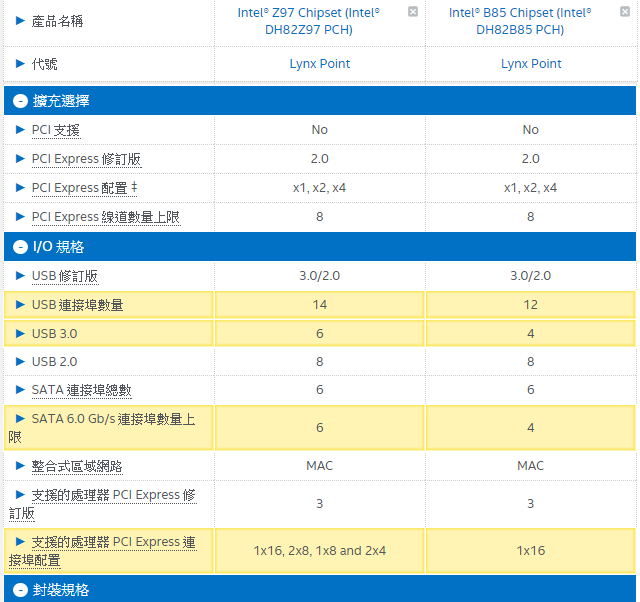640x602 pixels.
Task: Select the B85 PCI 支援 'No' cell
Action: pyautogui.click(x=531, y=130)
